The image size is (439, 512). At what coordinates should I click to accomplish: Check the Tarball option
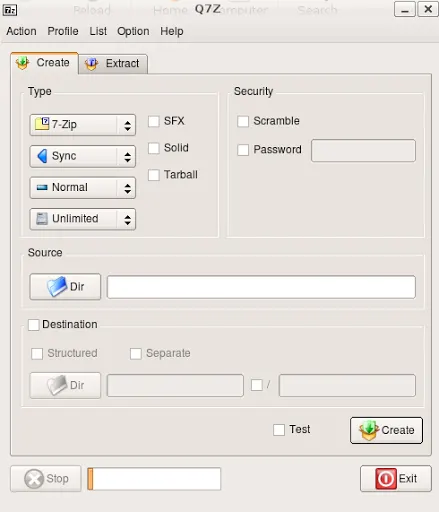pyautogui.click(x=154, y=175)
